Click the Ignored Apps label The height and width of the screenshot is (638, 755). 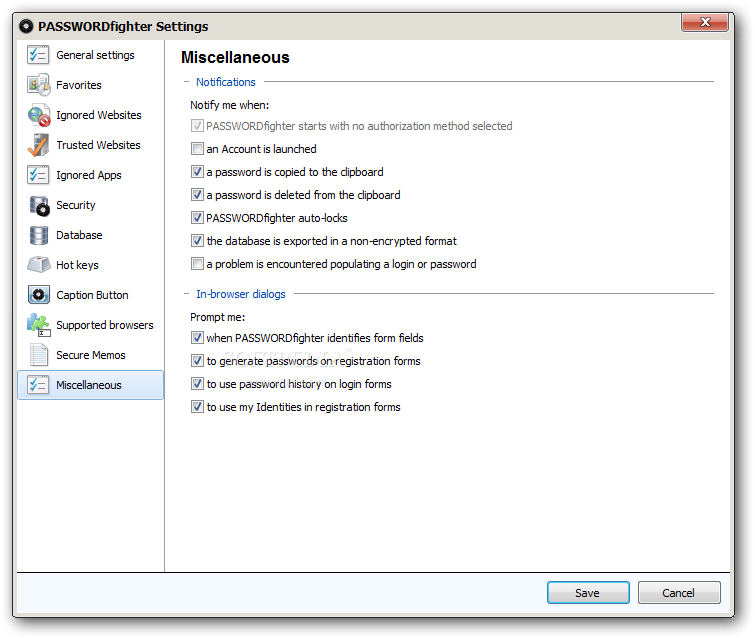tap(89, 175)
